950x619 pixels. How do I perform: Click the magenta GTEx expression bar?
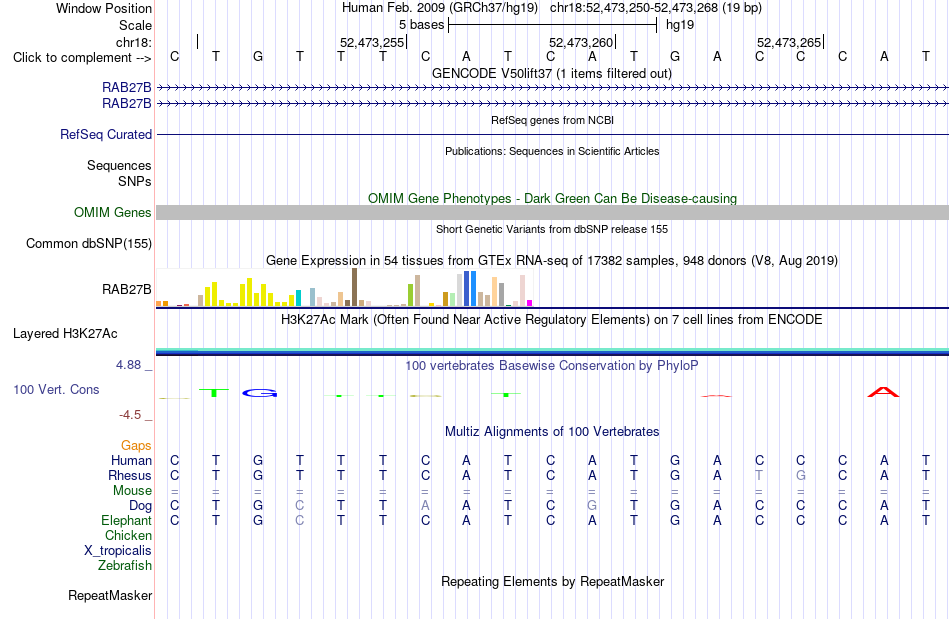pyautogui.click(x=530, y=303)
